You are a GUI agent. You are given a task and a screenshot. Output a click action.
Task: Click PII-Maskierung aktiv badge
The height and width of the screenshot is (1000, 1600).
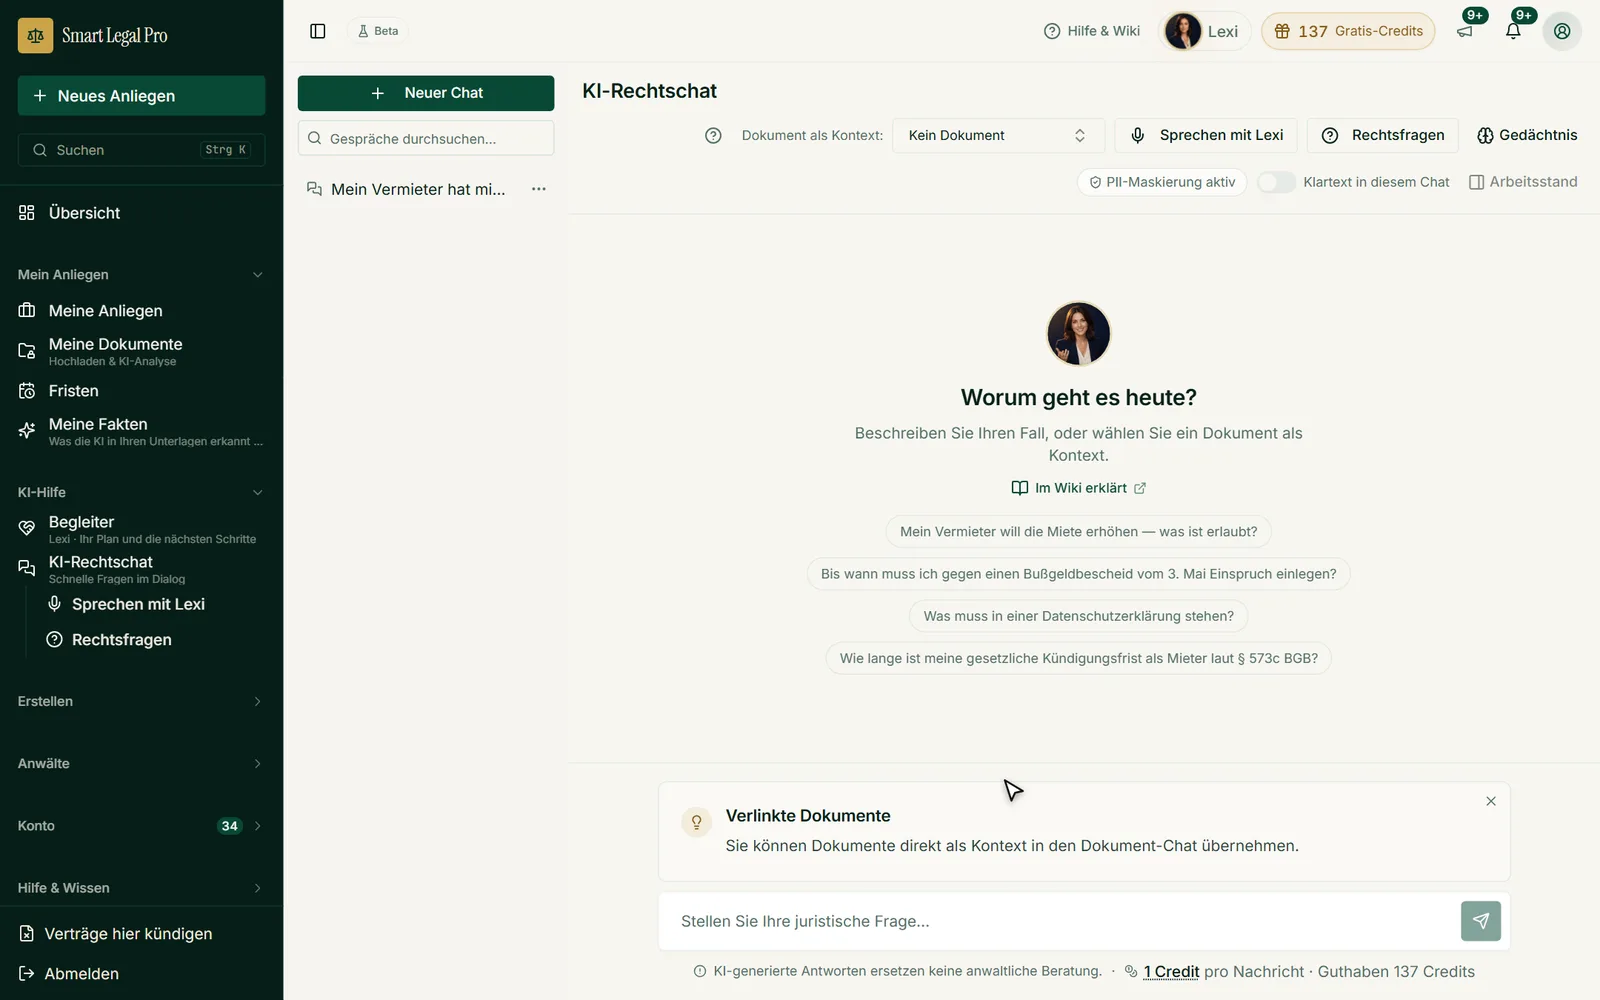pos(1162,182)
